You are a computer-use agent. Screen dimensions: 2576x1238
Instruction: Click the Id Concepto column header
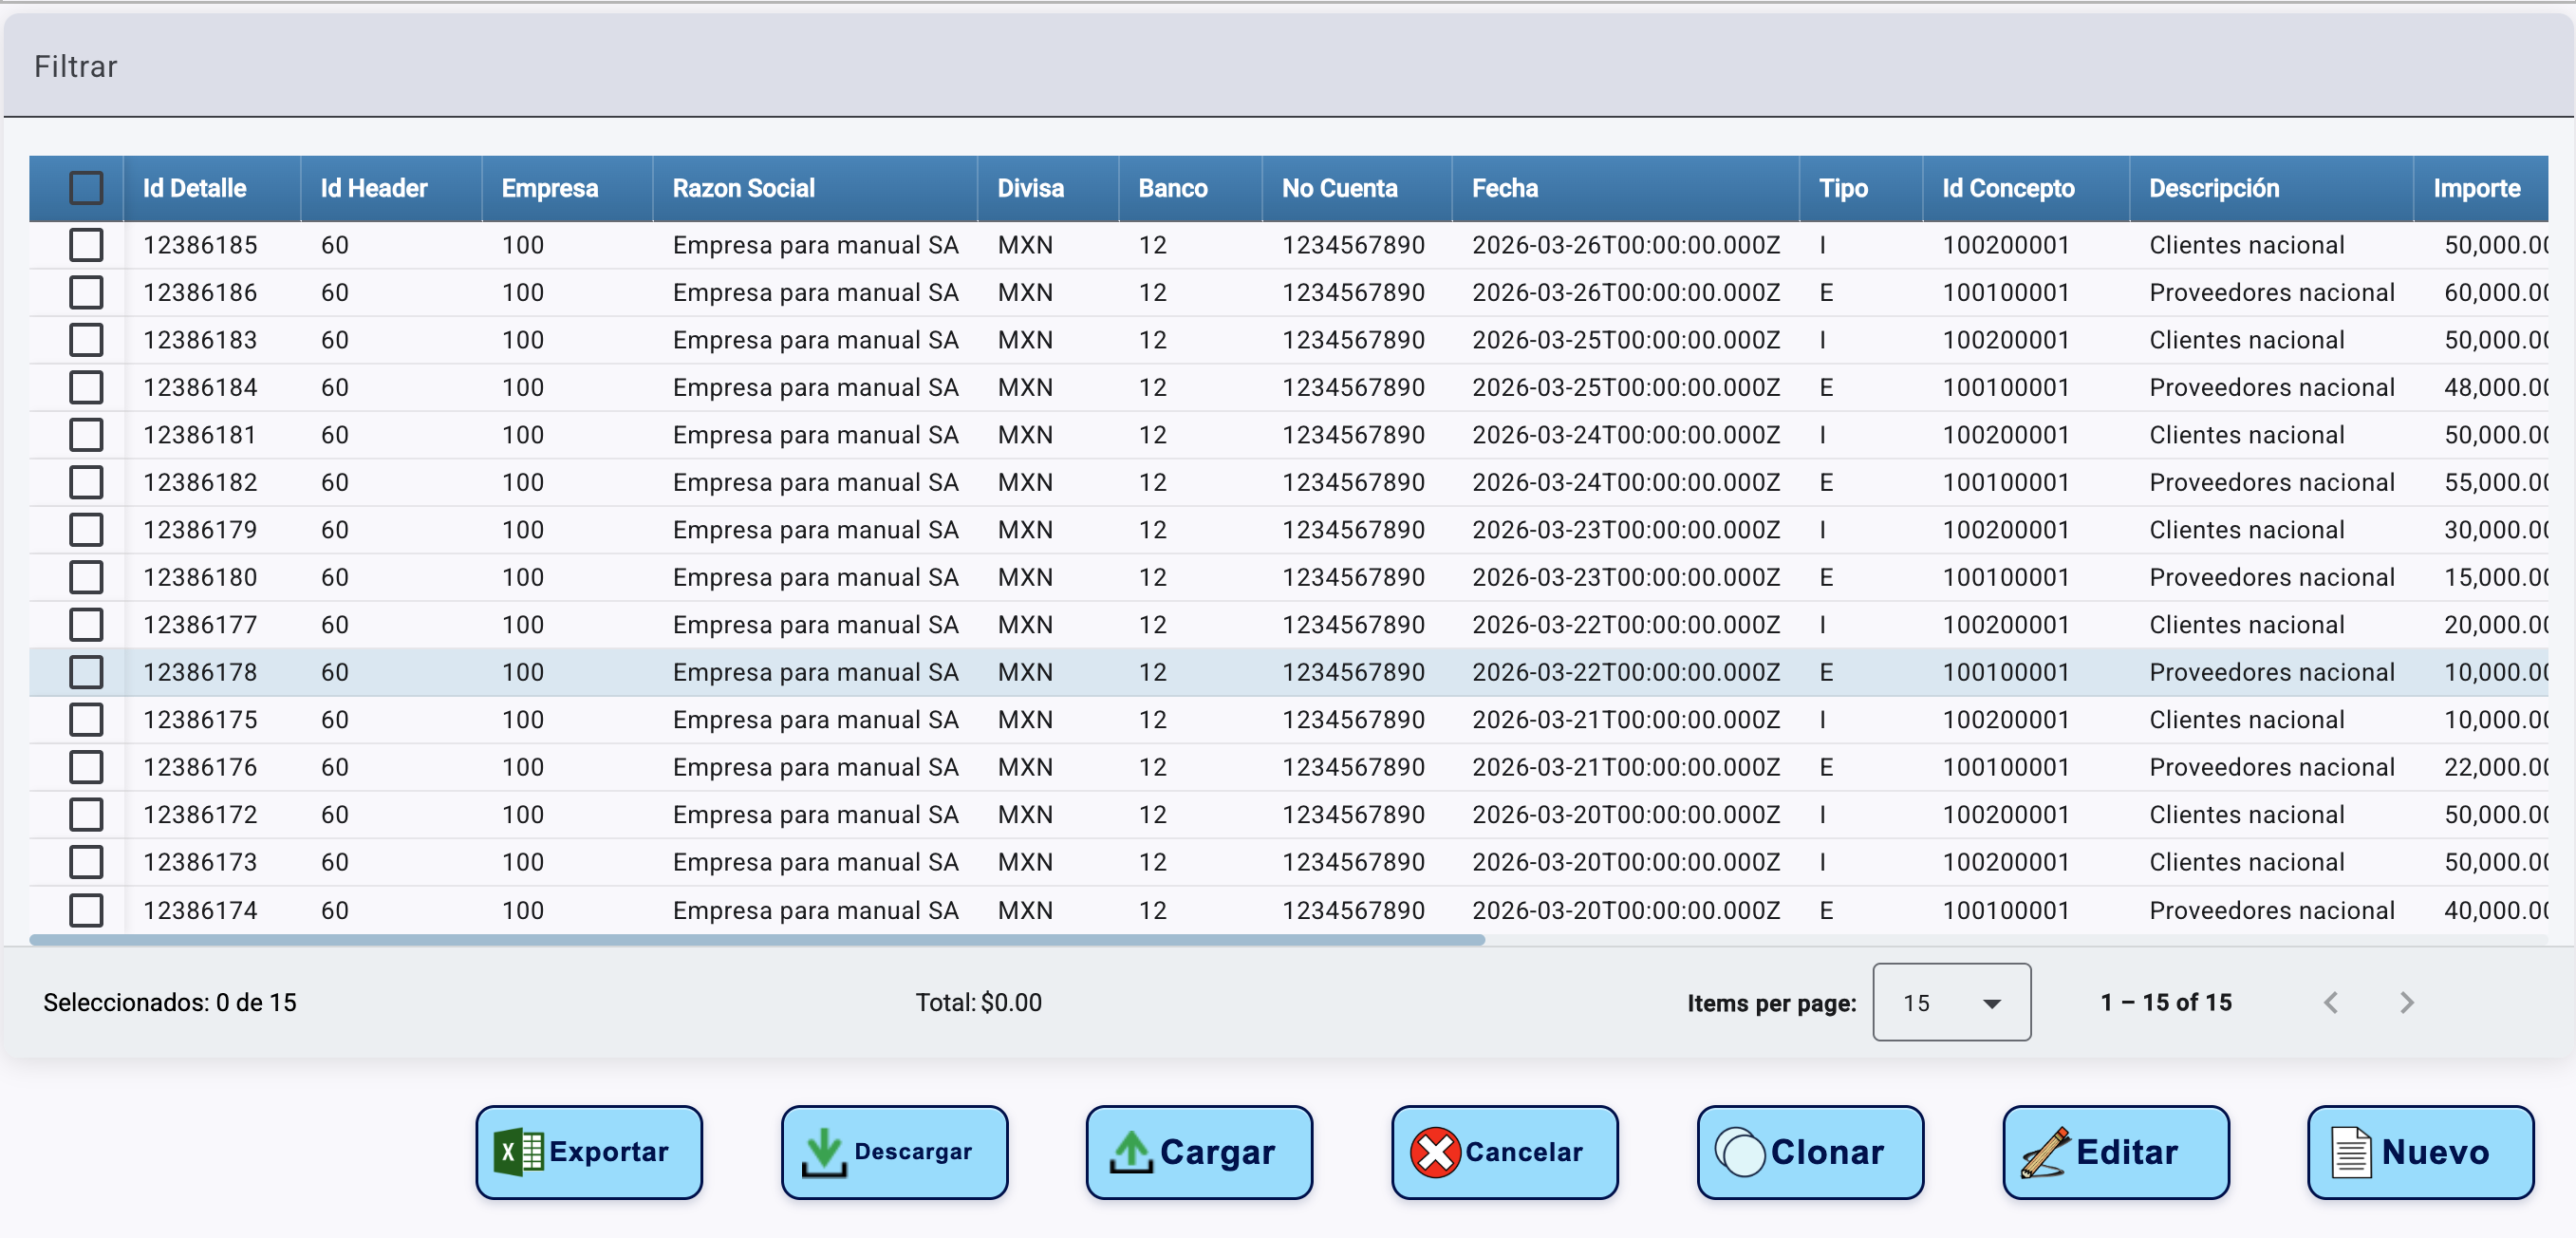(x=2008, y=188)
